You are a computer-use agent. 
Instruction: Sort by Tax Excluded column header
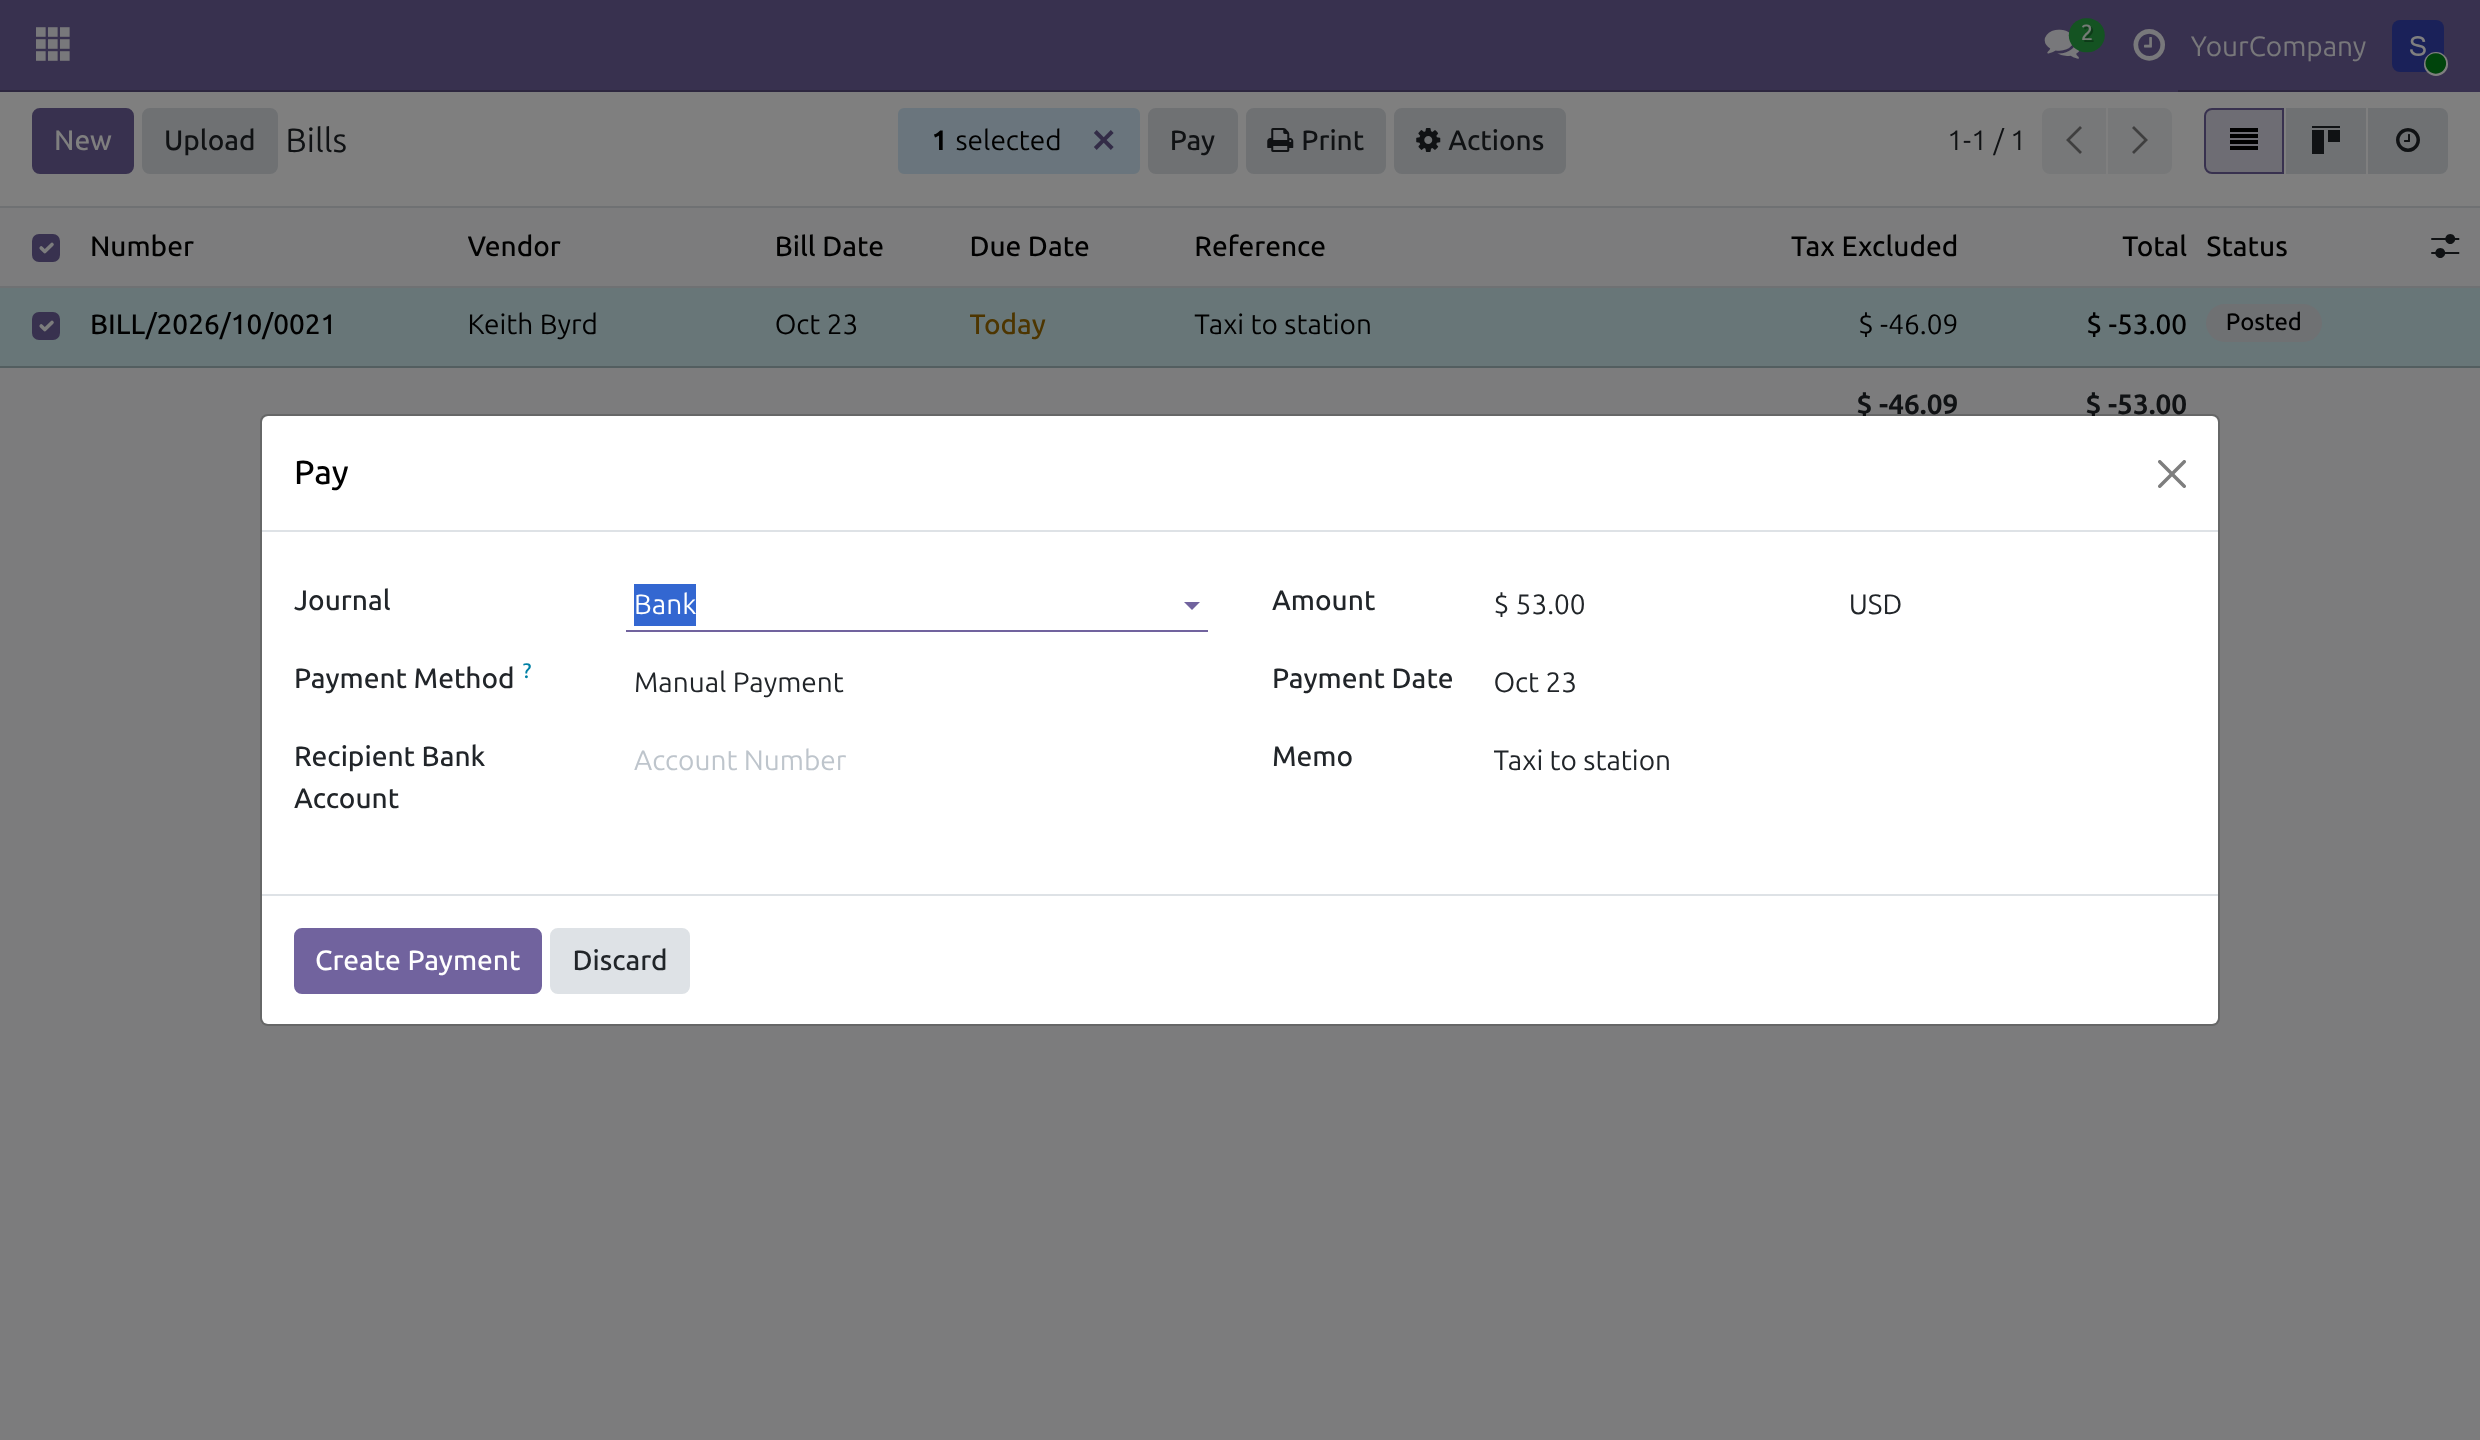[x=1874, y=246]
